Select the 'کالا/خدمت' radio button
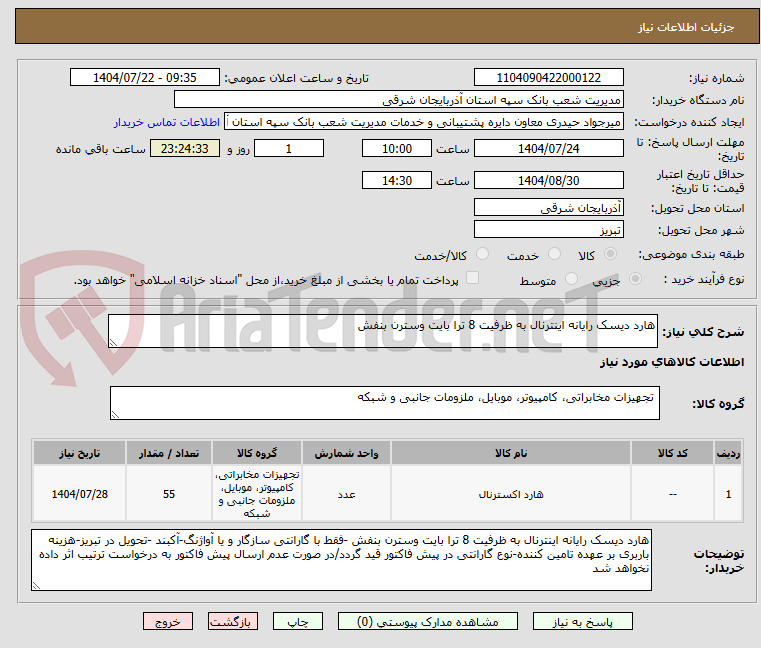Screen dimensions: 761x648 click(x=482, y=254)
